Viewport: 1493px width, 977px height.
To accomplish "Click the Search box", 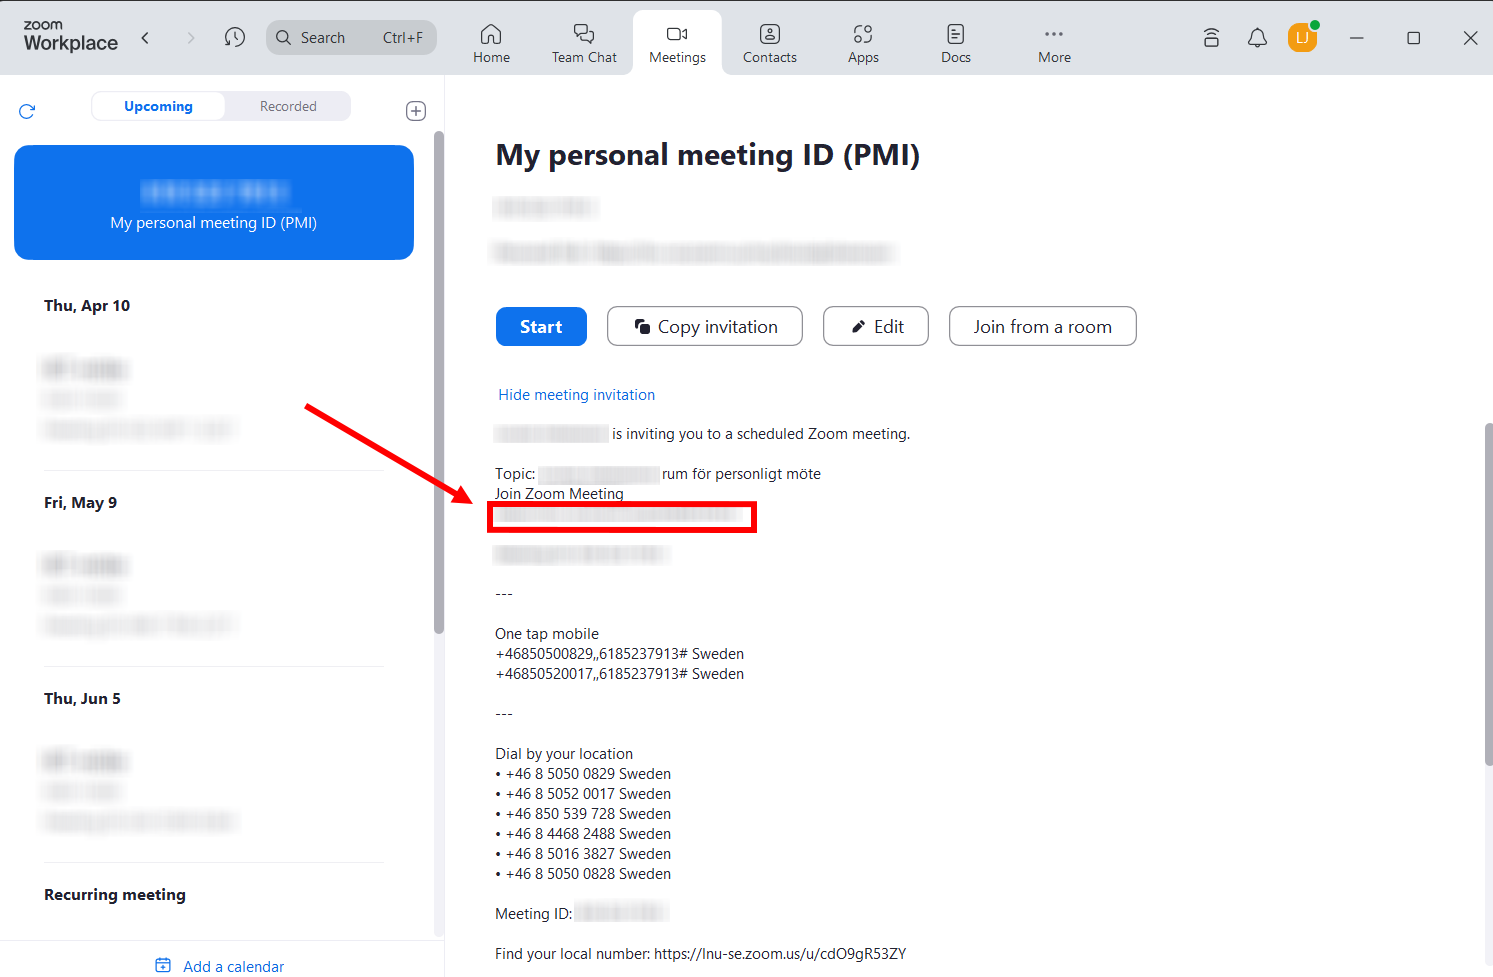I will (x=351, y=38).
